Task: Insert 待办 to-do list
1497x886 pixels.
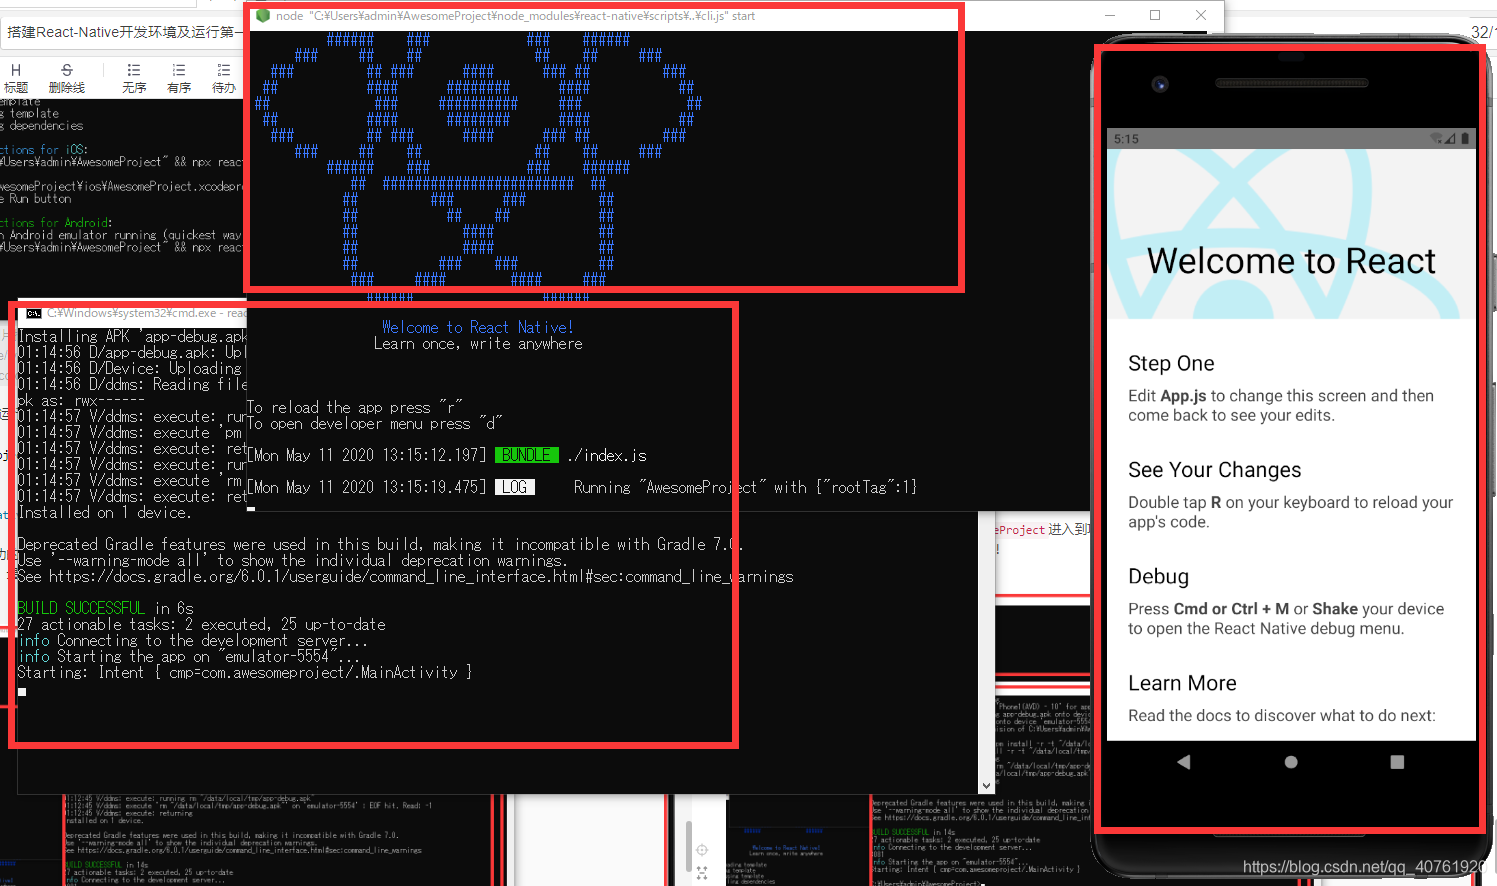Action: click(x=224, y=78)
